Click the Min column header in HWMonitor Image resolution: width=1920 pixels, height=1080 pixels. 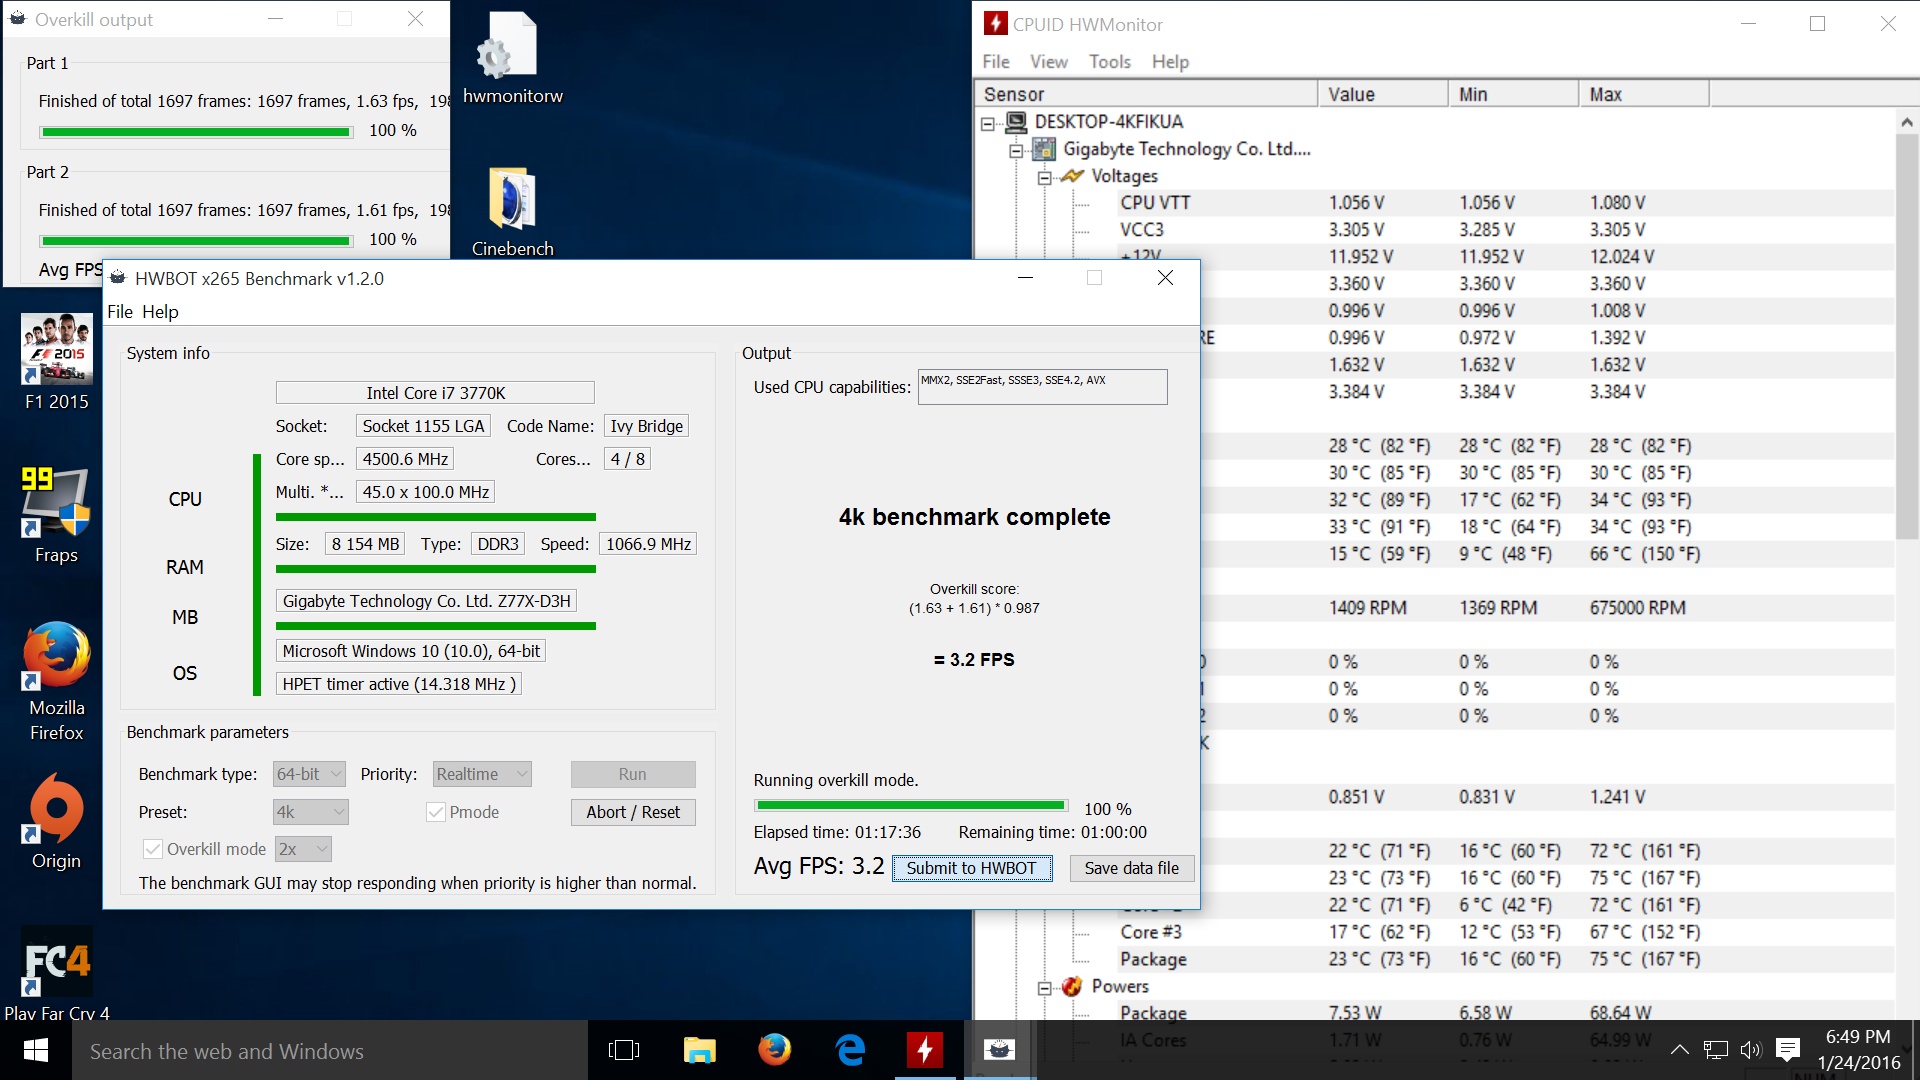click(1514, 94)
